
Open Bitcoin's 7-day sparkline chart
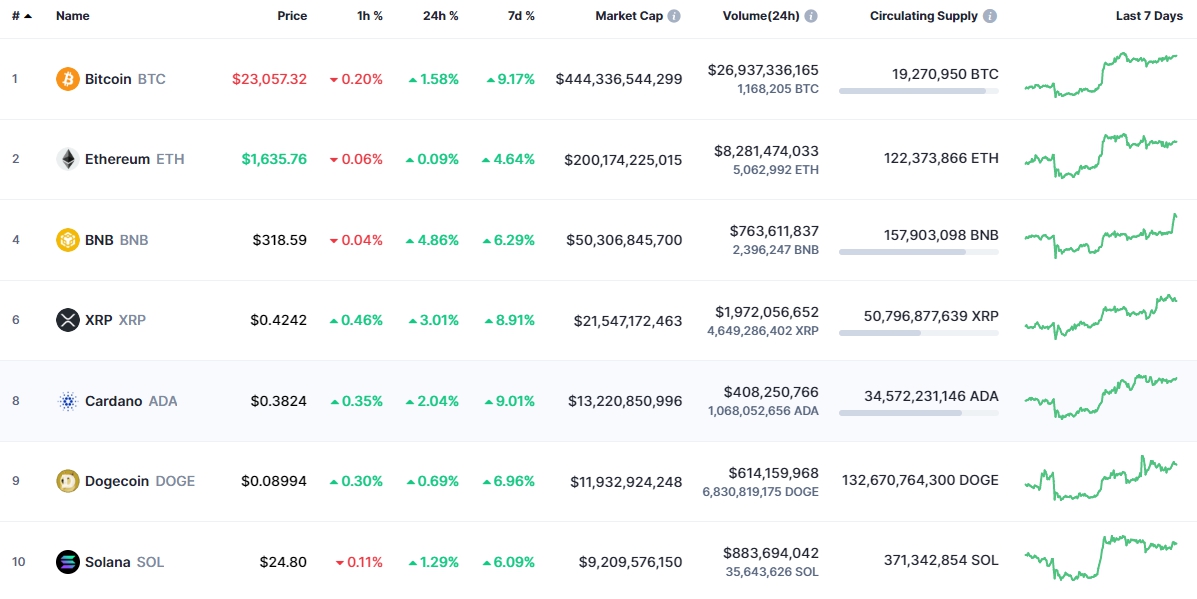[1101, 75]
